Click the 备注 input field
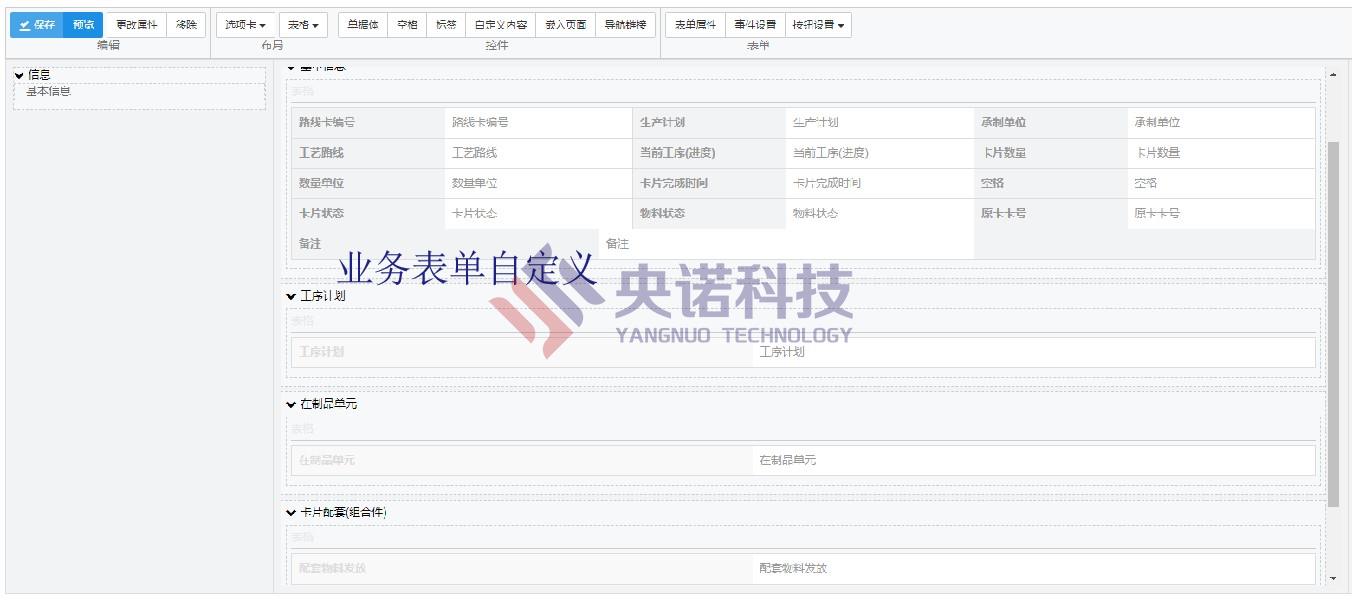Viewport: 1353px width, 602px height. (x=786, y=244)
